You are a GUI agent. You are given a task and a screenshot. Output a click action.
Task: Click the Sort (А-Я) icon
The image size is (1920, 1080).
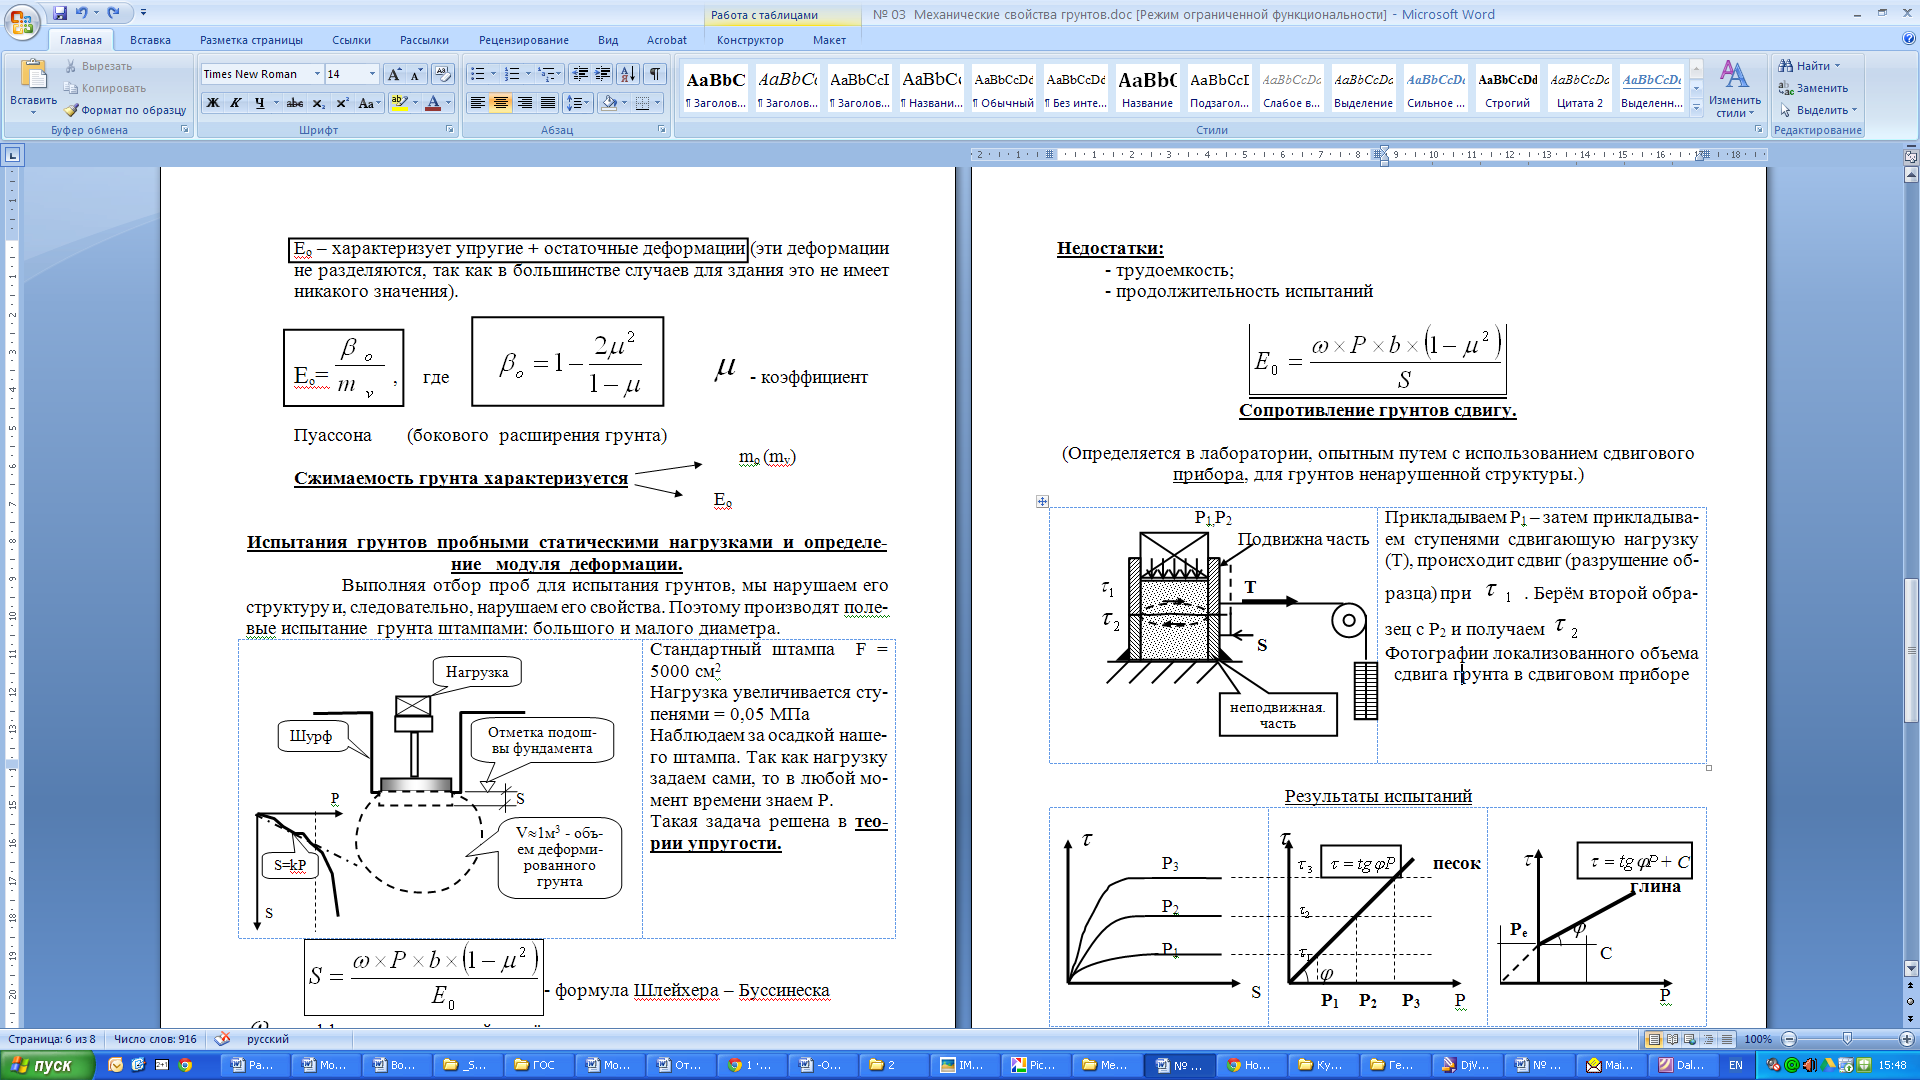(x=628, y=74)
